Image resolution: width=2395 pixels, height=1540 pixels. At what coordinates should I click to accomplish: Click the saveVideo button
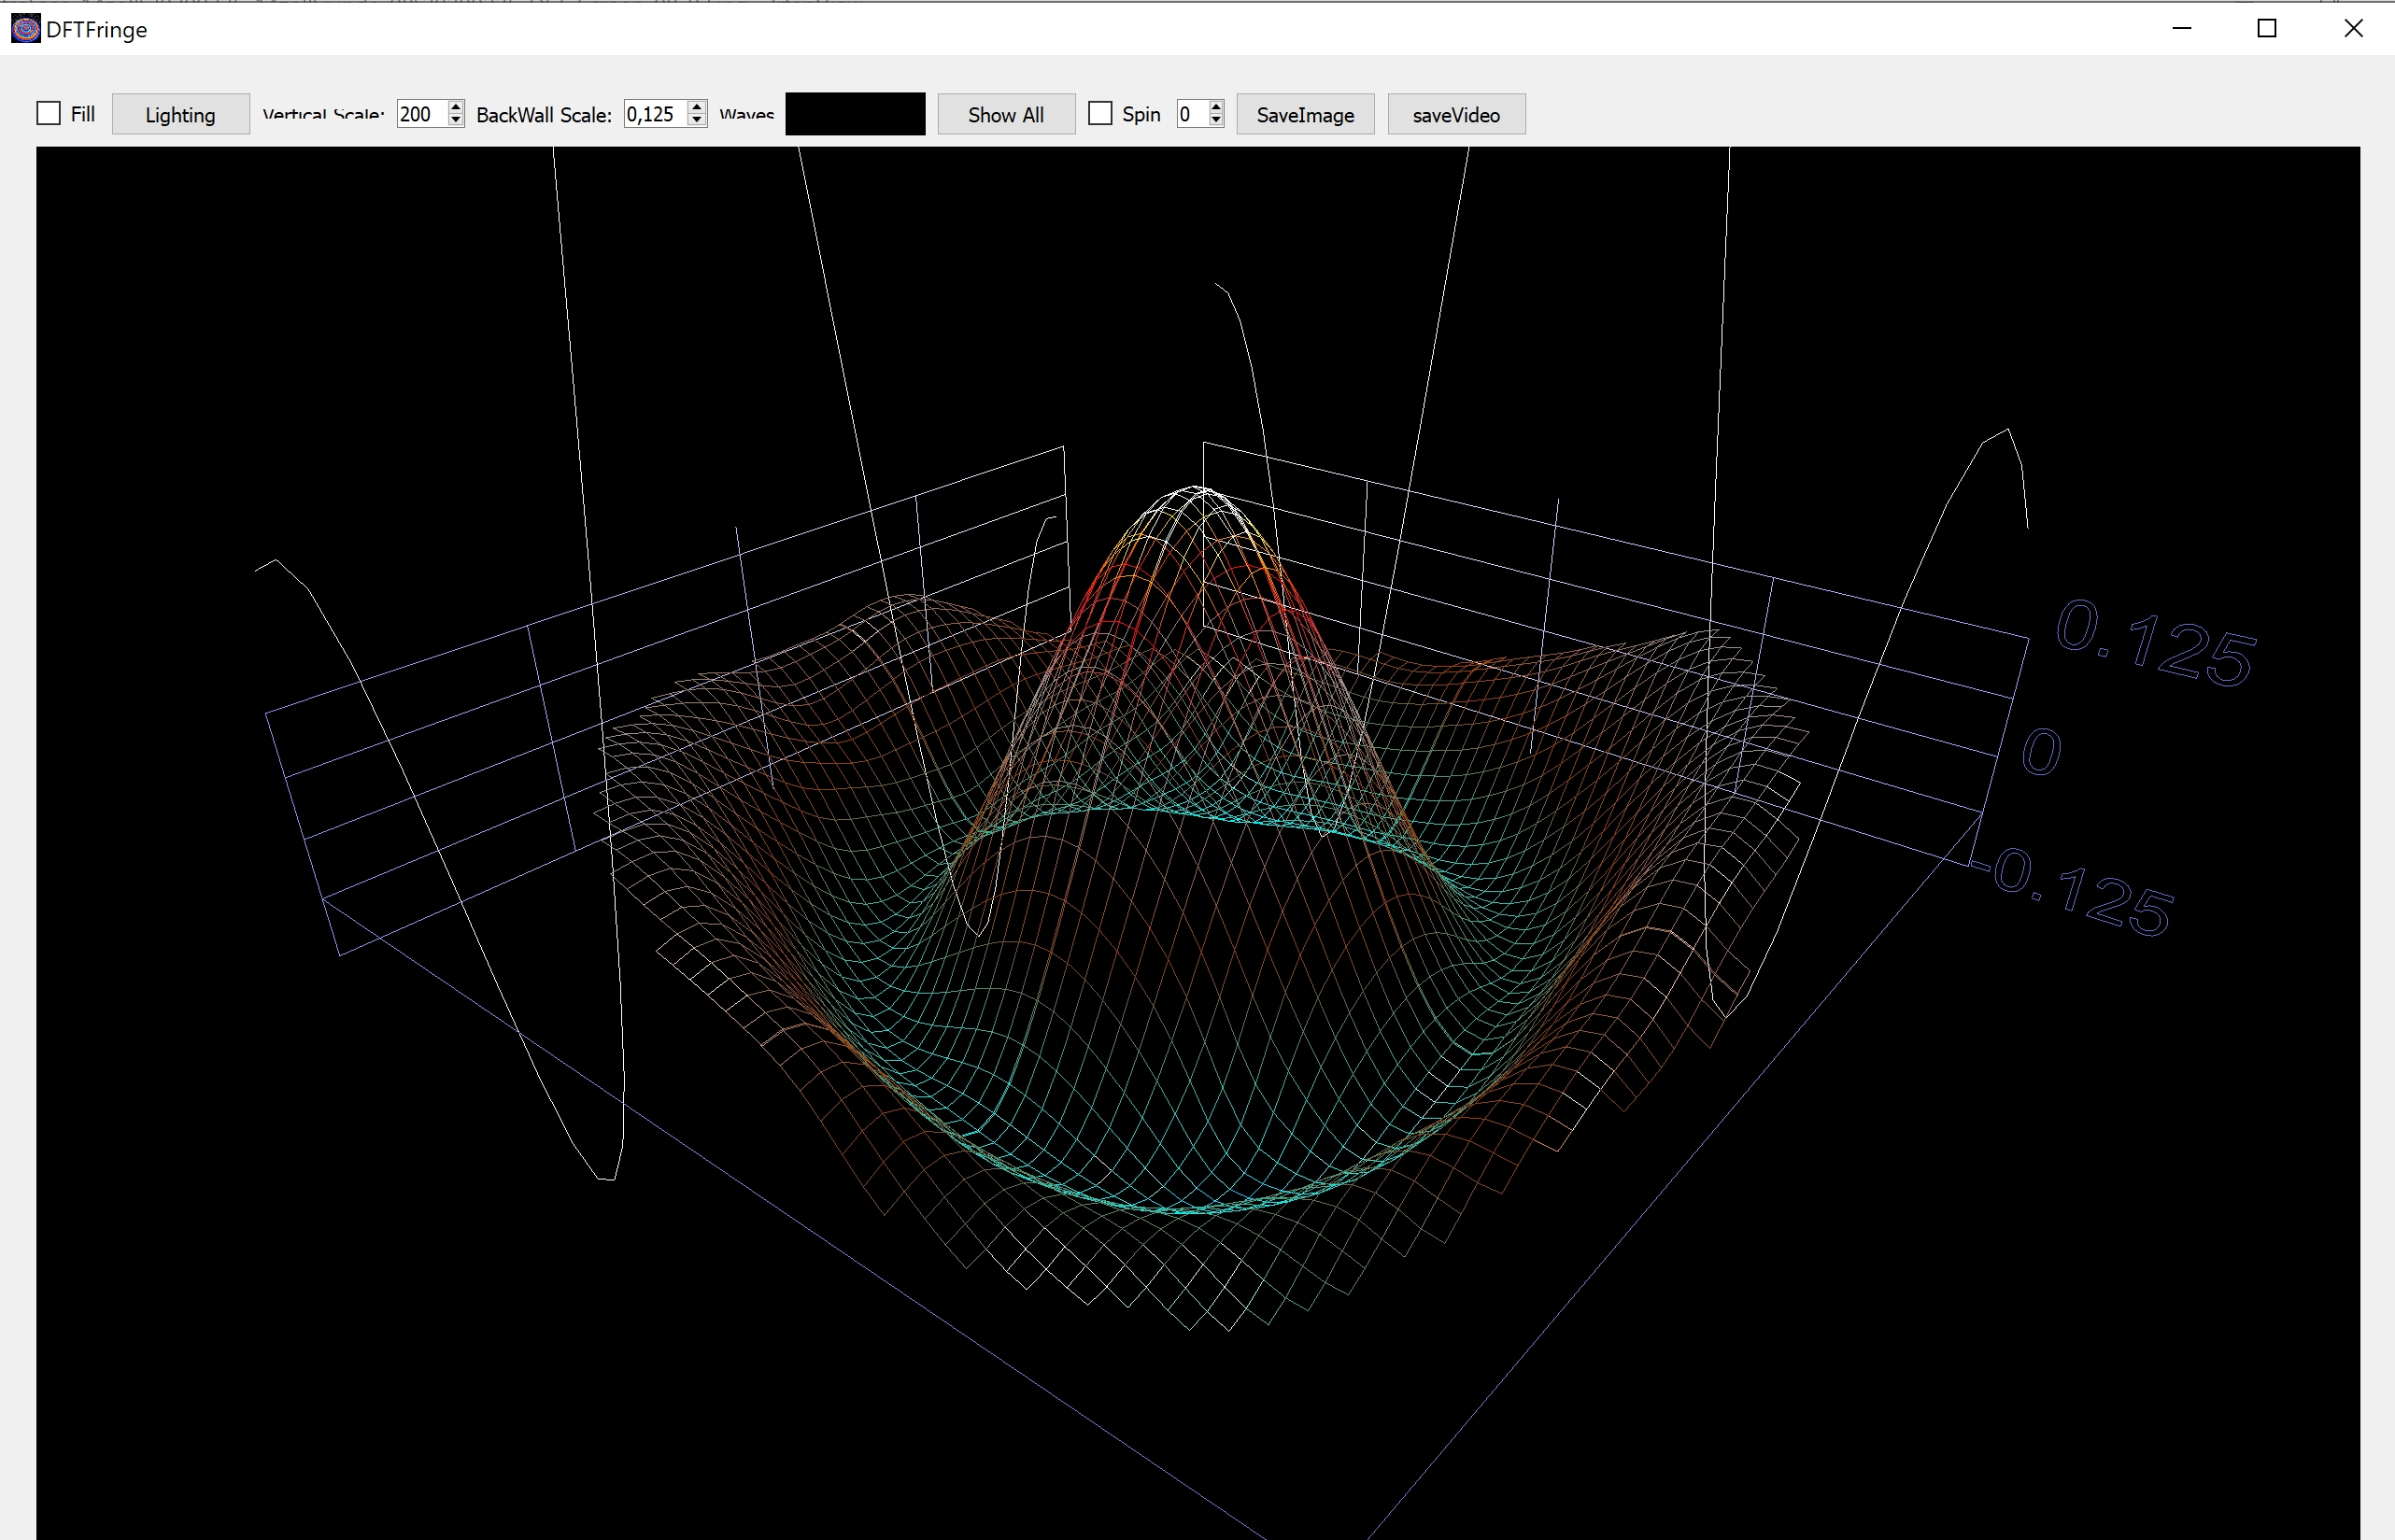(x=1456, y=114)
